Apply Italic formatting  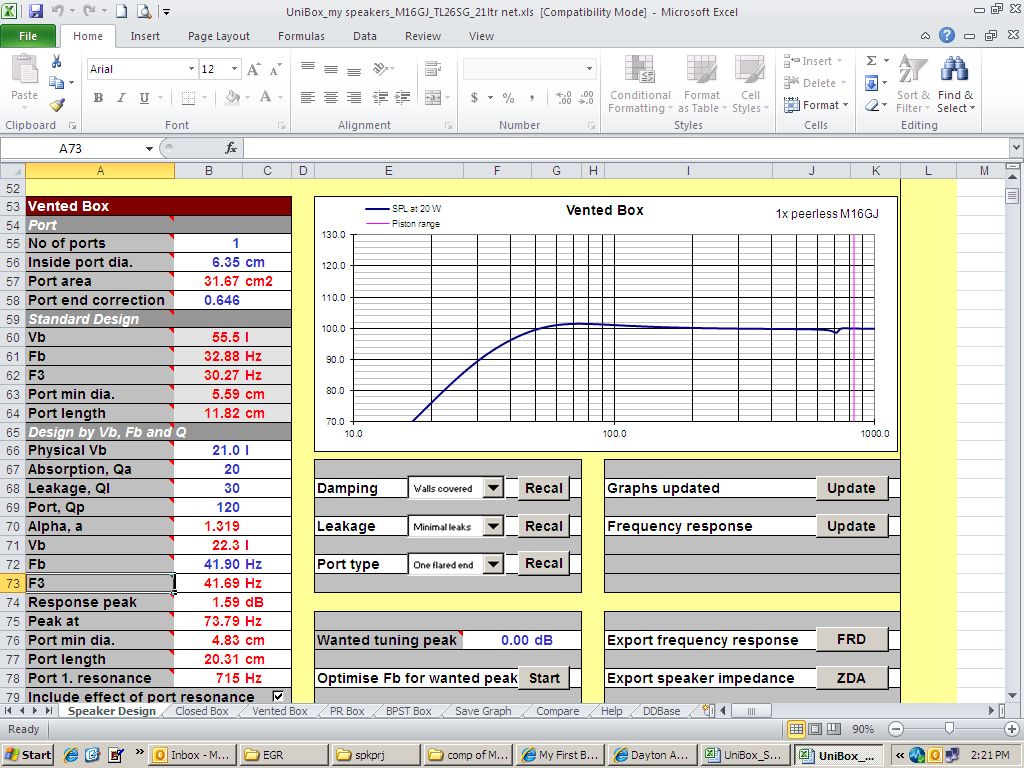click(x=121, y=98)
